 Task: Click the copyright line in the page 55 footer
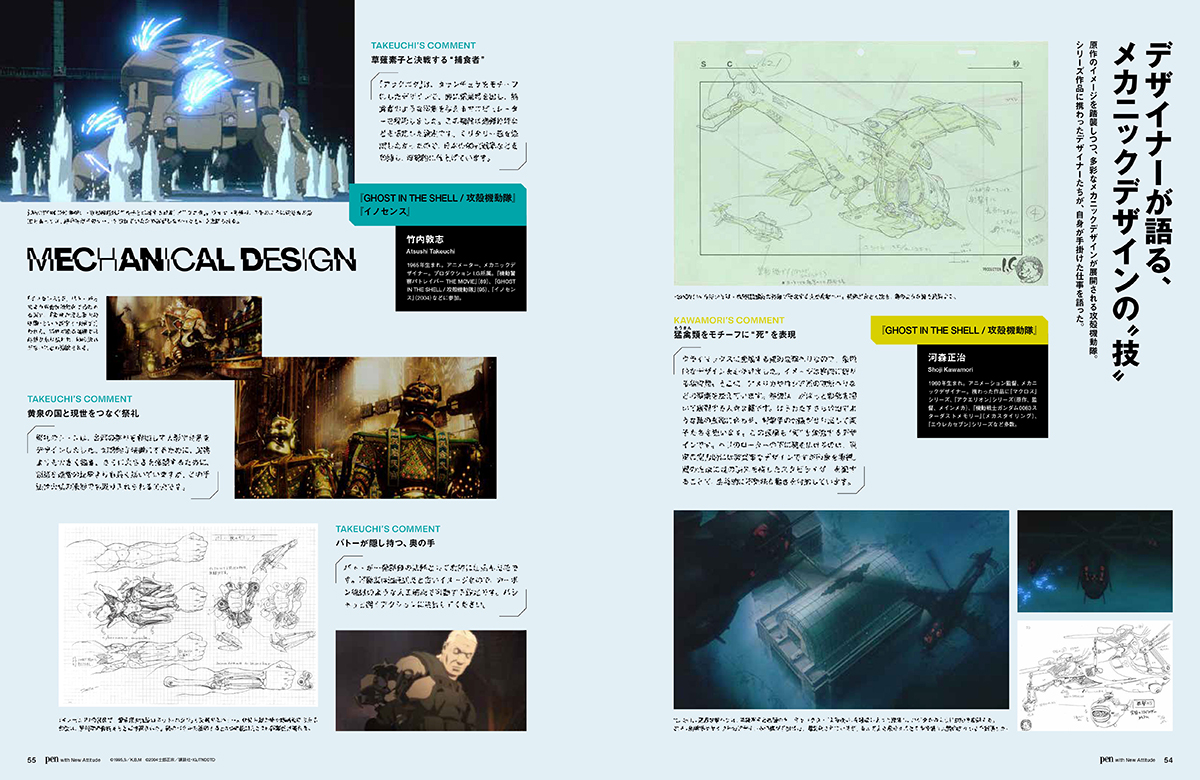(x=162, y=761)
